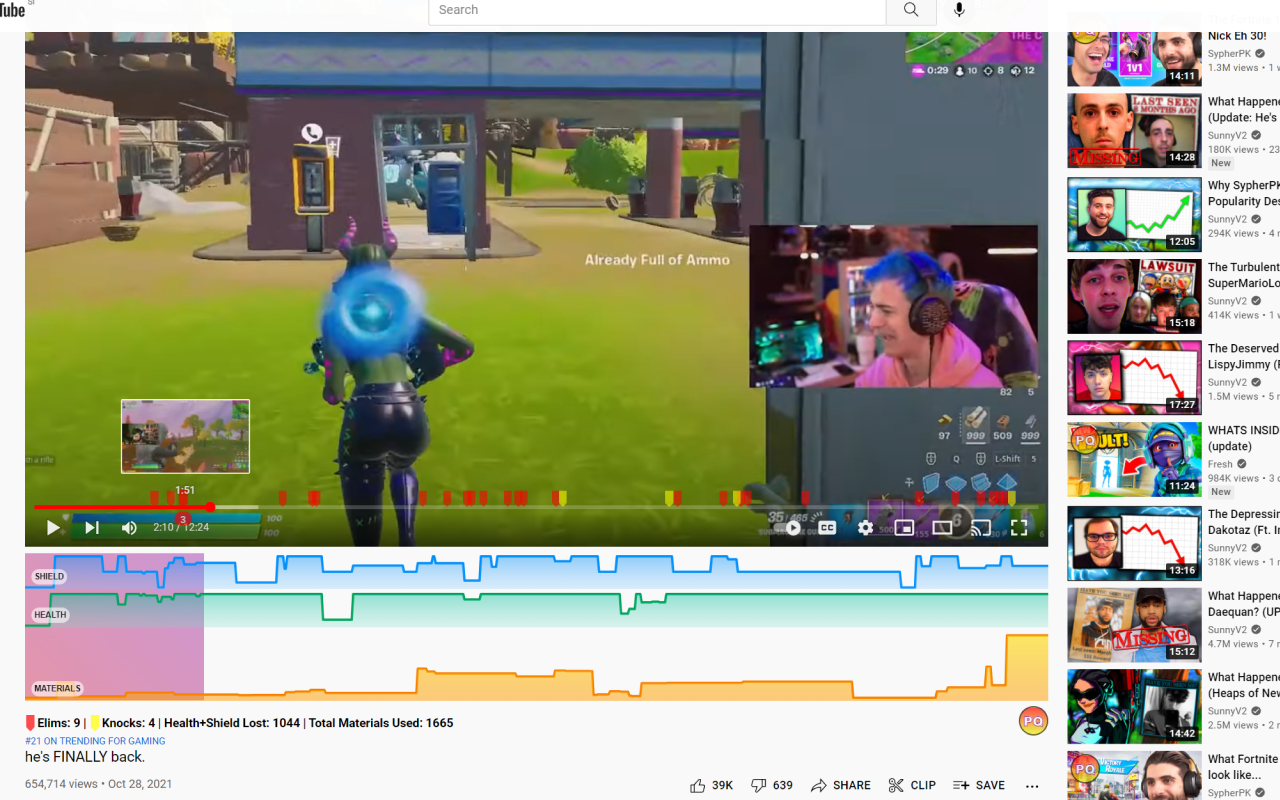The height and width of the screenshot is (800, 1280).
Task: Click the yellow knock marker near timeline middle
Action: click(561, 497)
